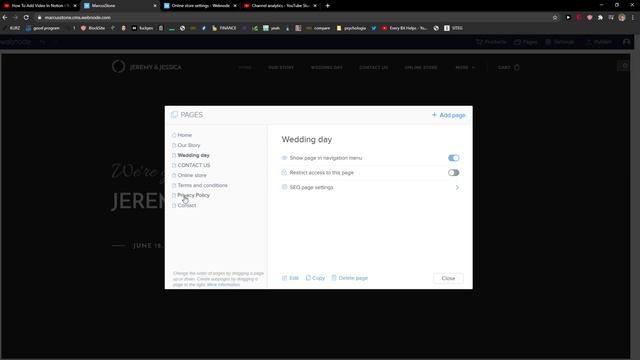Open compare bookmark folder
This screenshot has width=640, height=360.
coord(318,28)
